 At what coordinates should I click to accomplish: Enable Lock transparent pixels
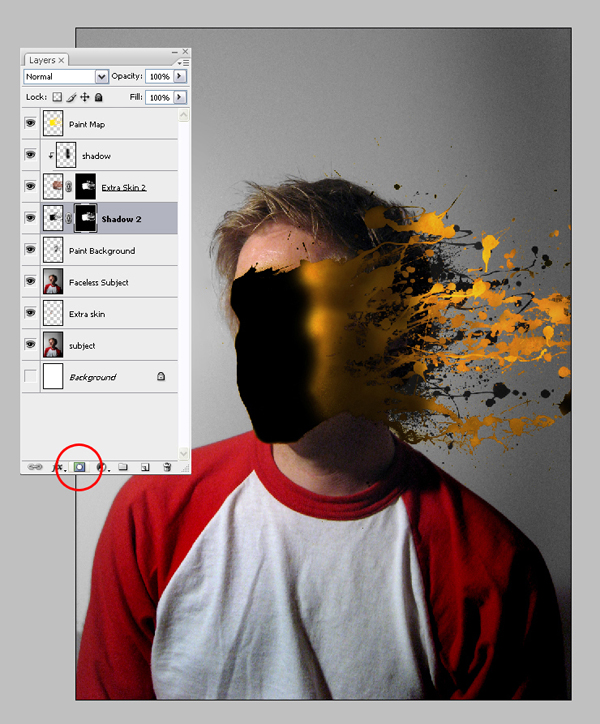pyautogui.click(x=57, y=97)
